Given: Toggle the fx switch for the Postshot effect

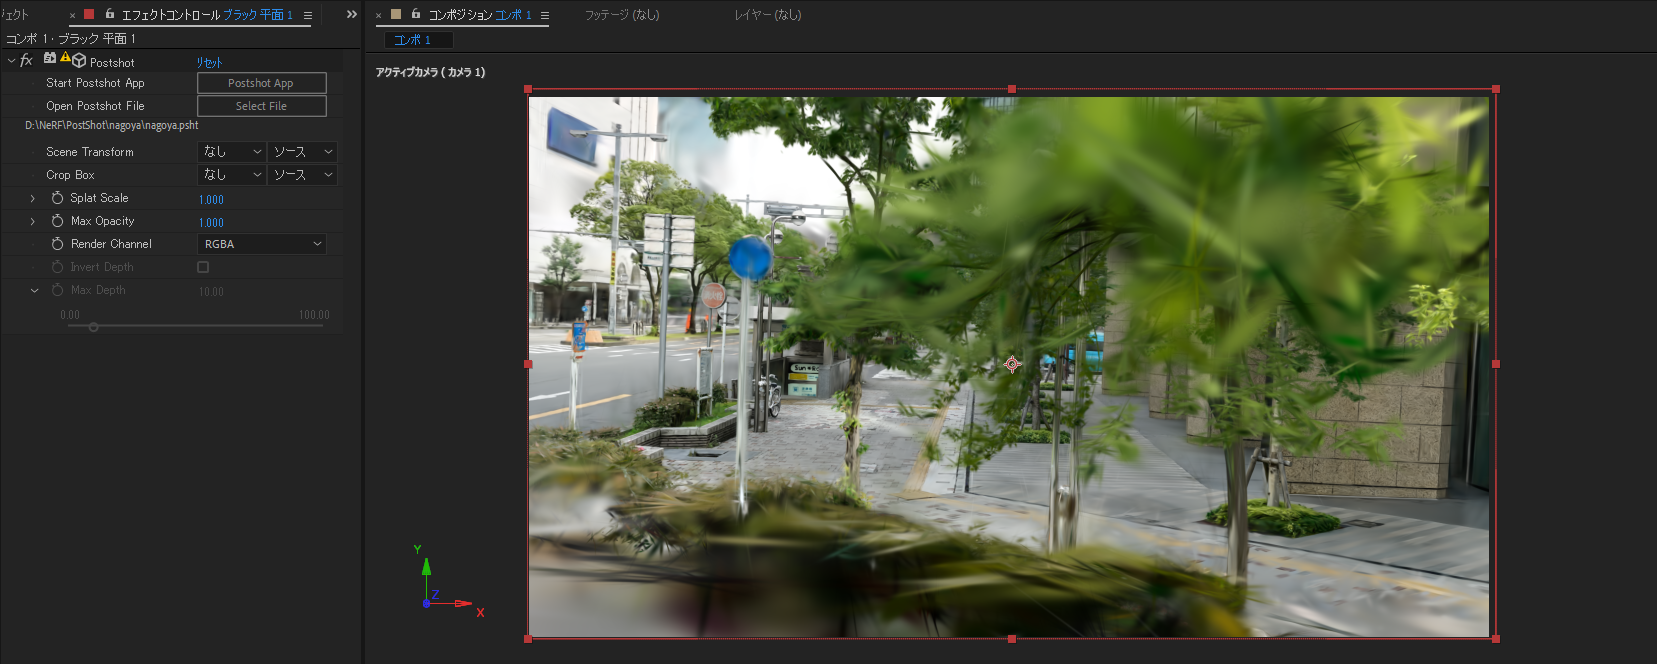Looking at the screenshot, I should (27, 61).
